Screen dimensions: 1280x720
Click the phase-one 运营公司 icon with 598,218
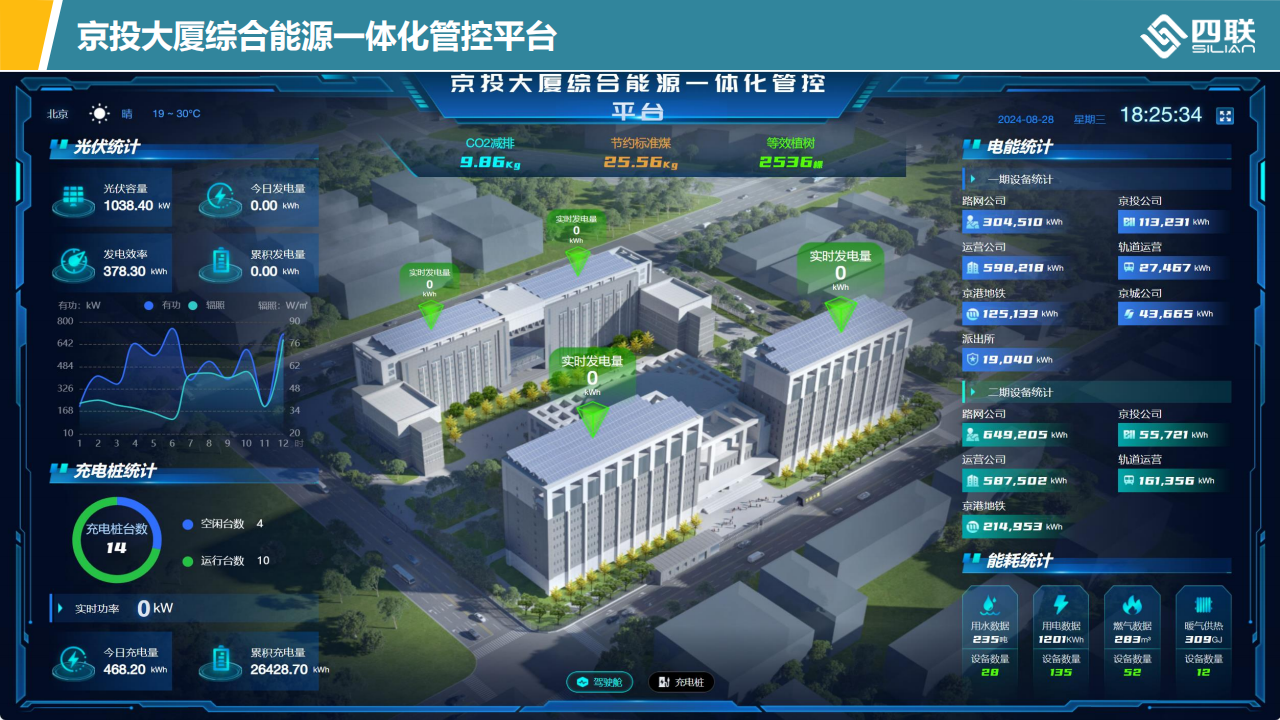(x=971, y=268)
